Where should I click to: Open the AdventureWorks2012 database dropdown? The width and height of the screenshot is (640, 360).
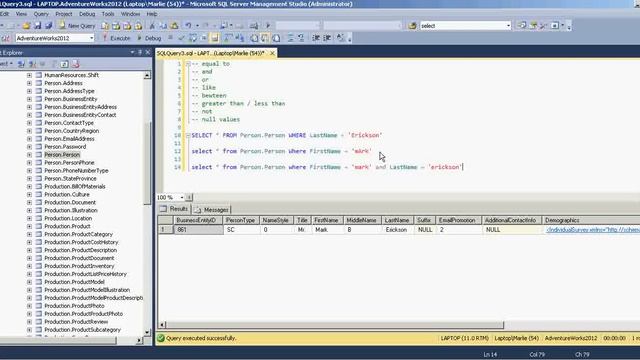click(x=91, y=38)
